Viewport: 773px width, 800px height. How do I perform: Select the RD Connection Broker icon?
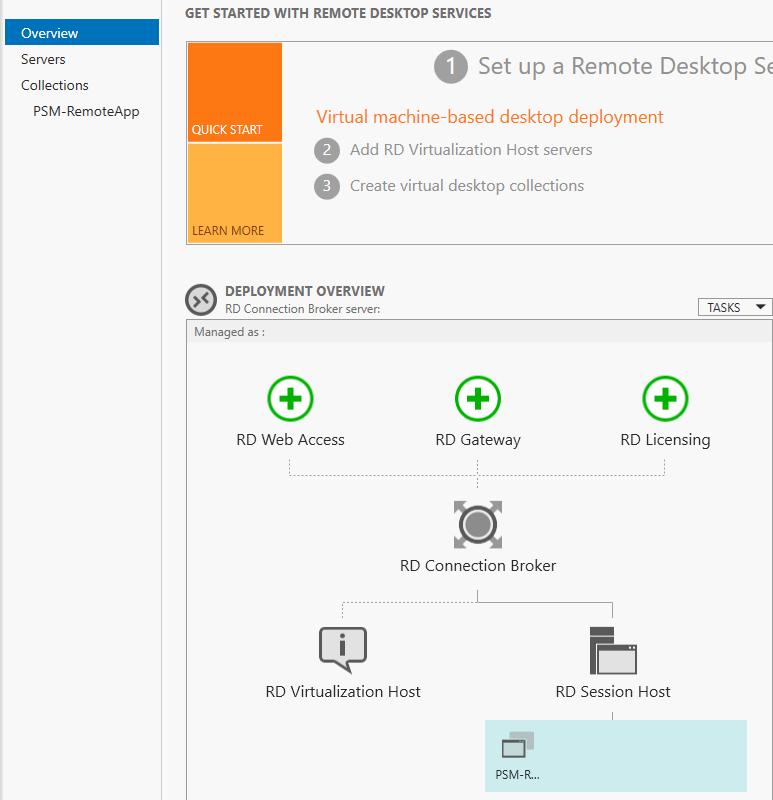pos(478,524)
